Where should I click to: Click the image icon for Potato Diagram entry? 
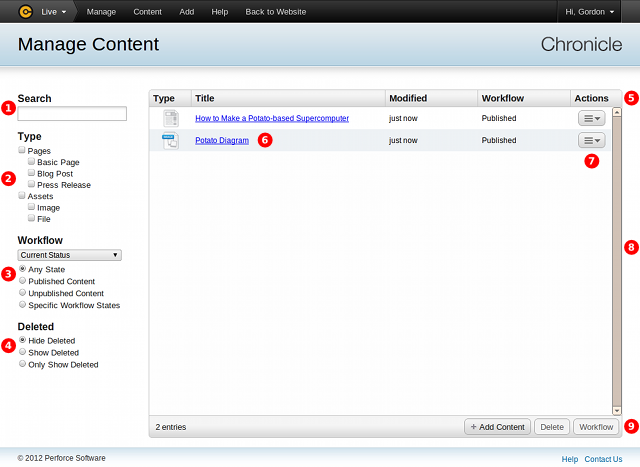170,141
